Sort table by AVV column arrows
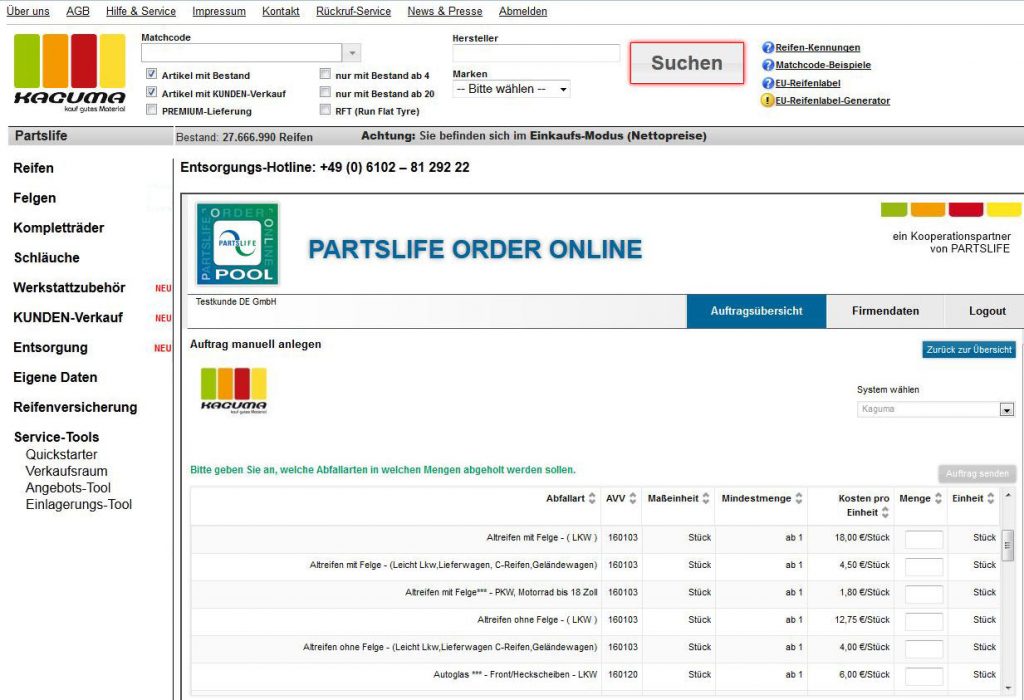Viewport: 1024px width, 700px height. pyautogui.click(x=633, y=498)
